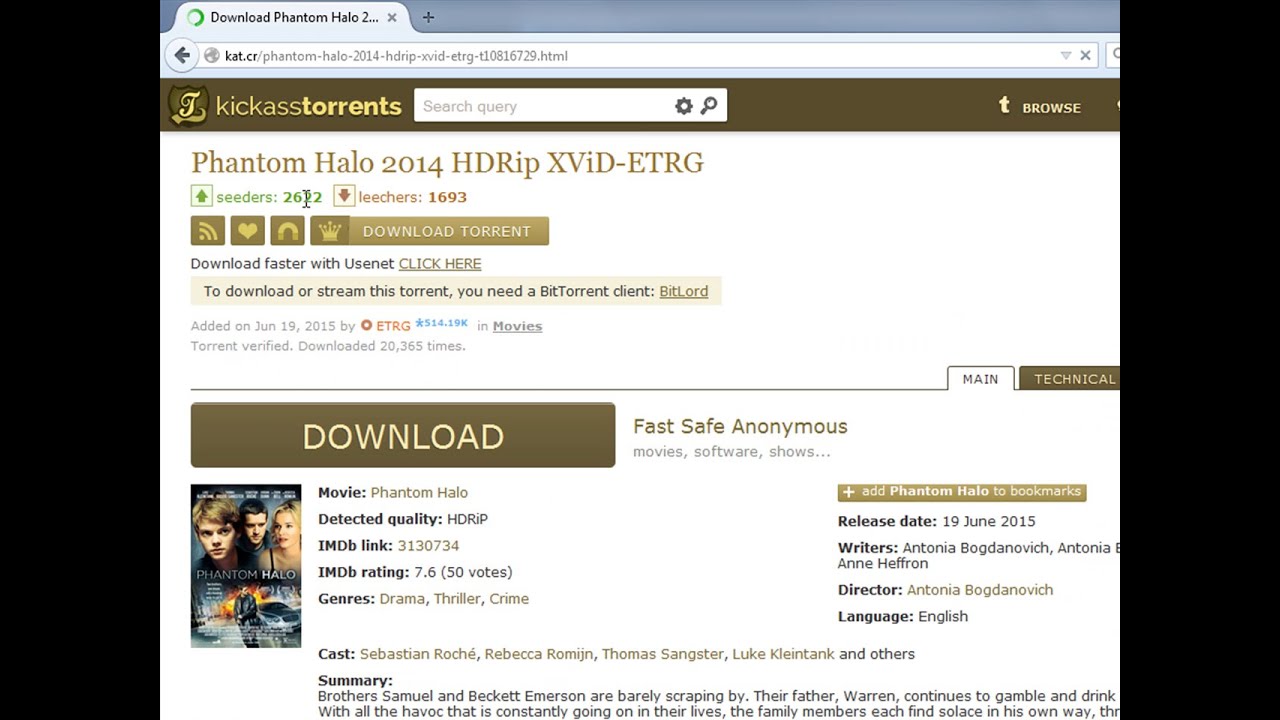1280x720 pixels.
Task: Stop page loading with the X button
Action: tap(1085, 55)
